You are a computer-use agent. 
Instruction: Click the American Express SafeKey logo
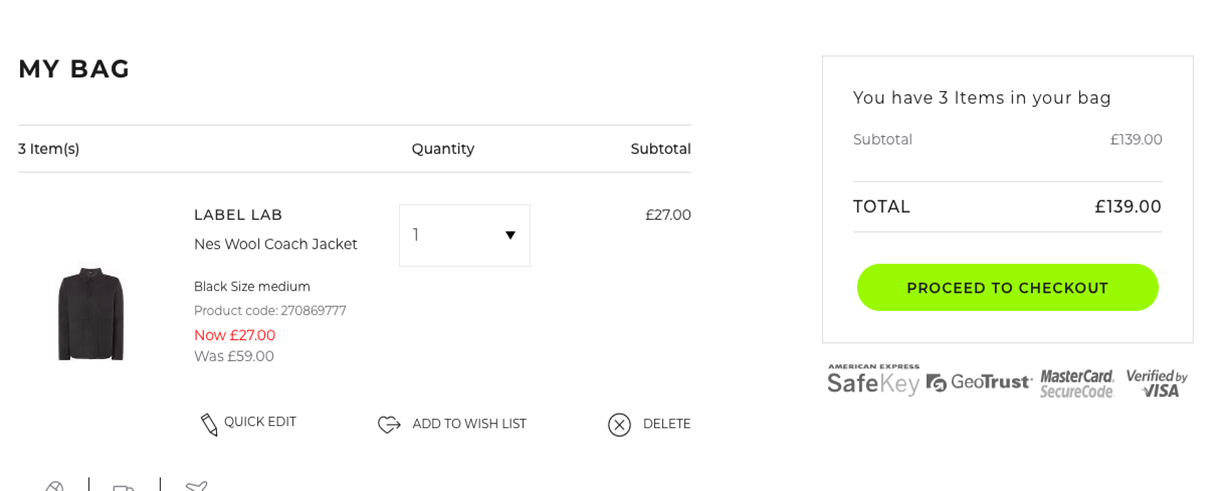[x=873, y=380]
